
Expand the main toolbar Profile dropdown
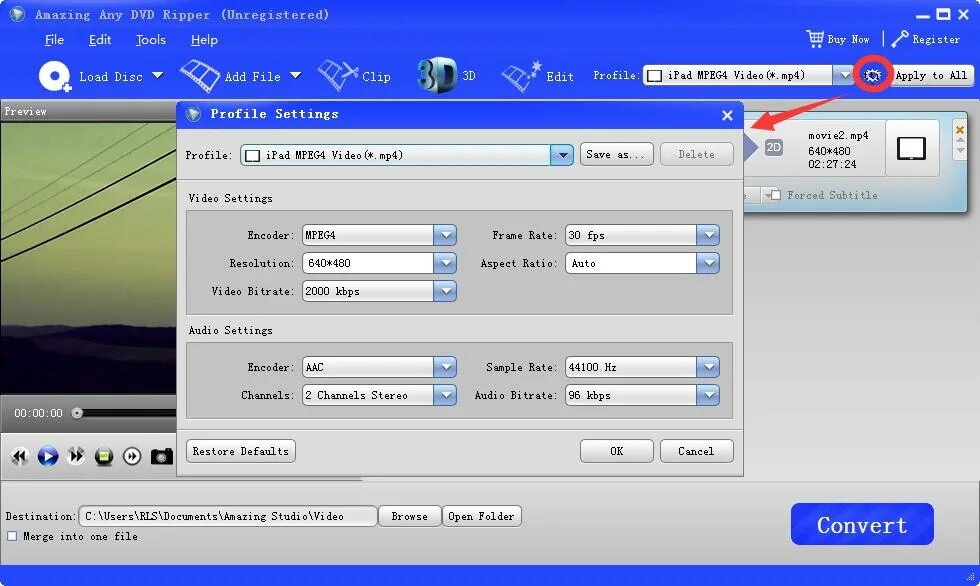click(x=845, y=76)
